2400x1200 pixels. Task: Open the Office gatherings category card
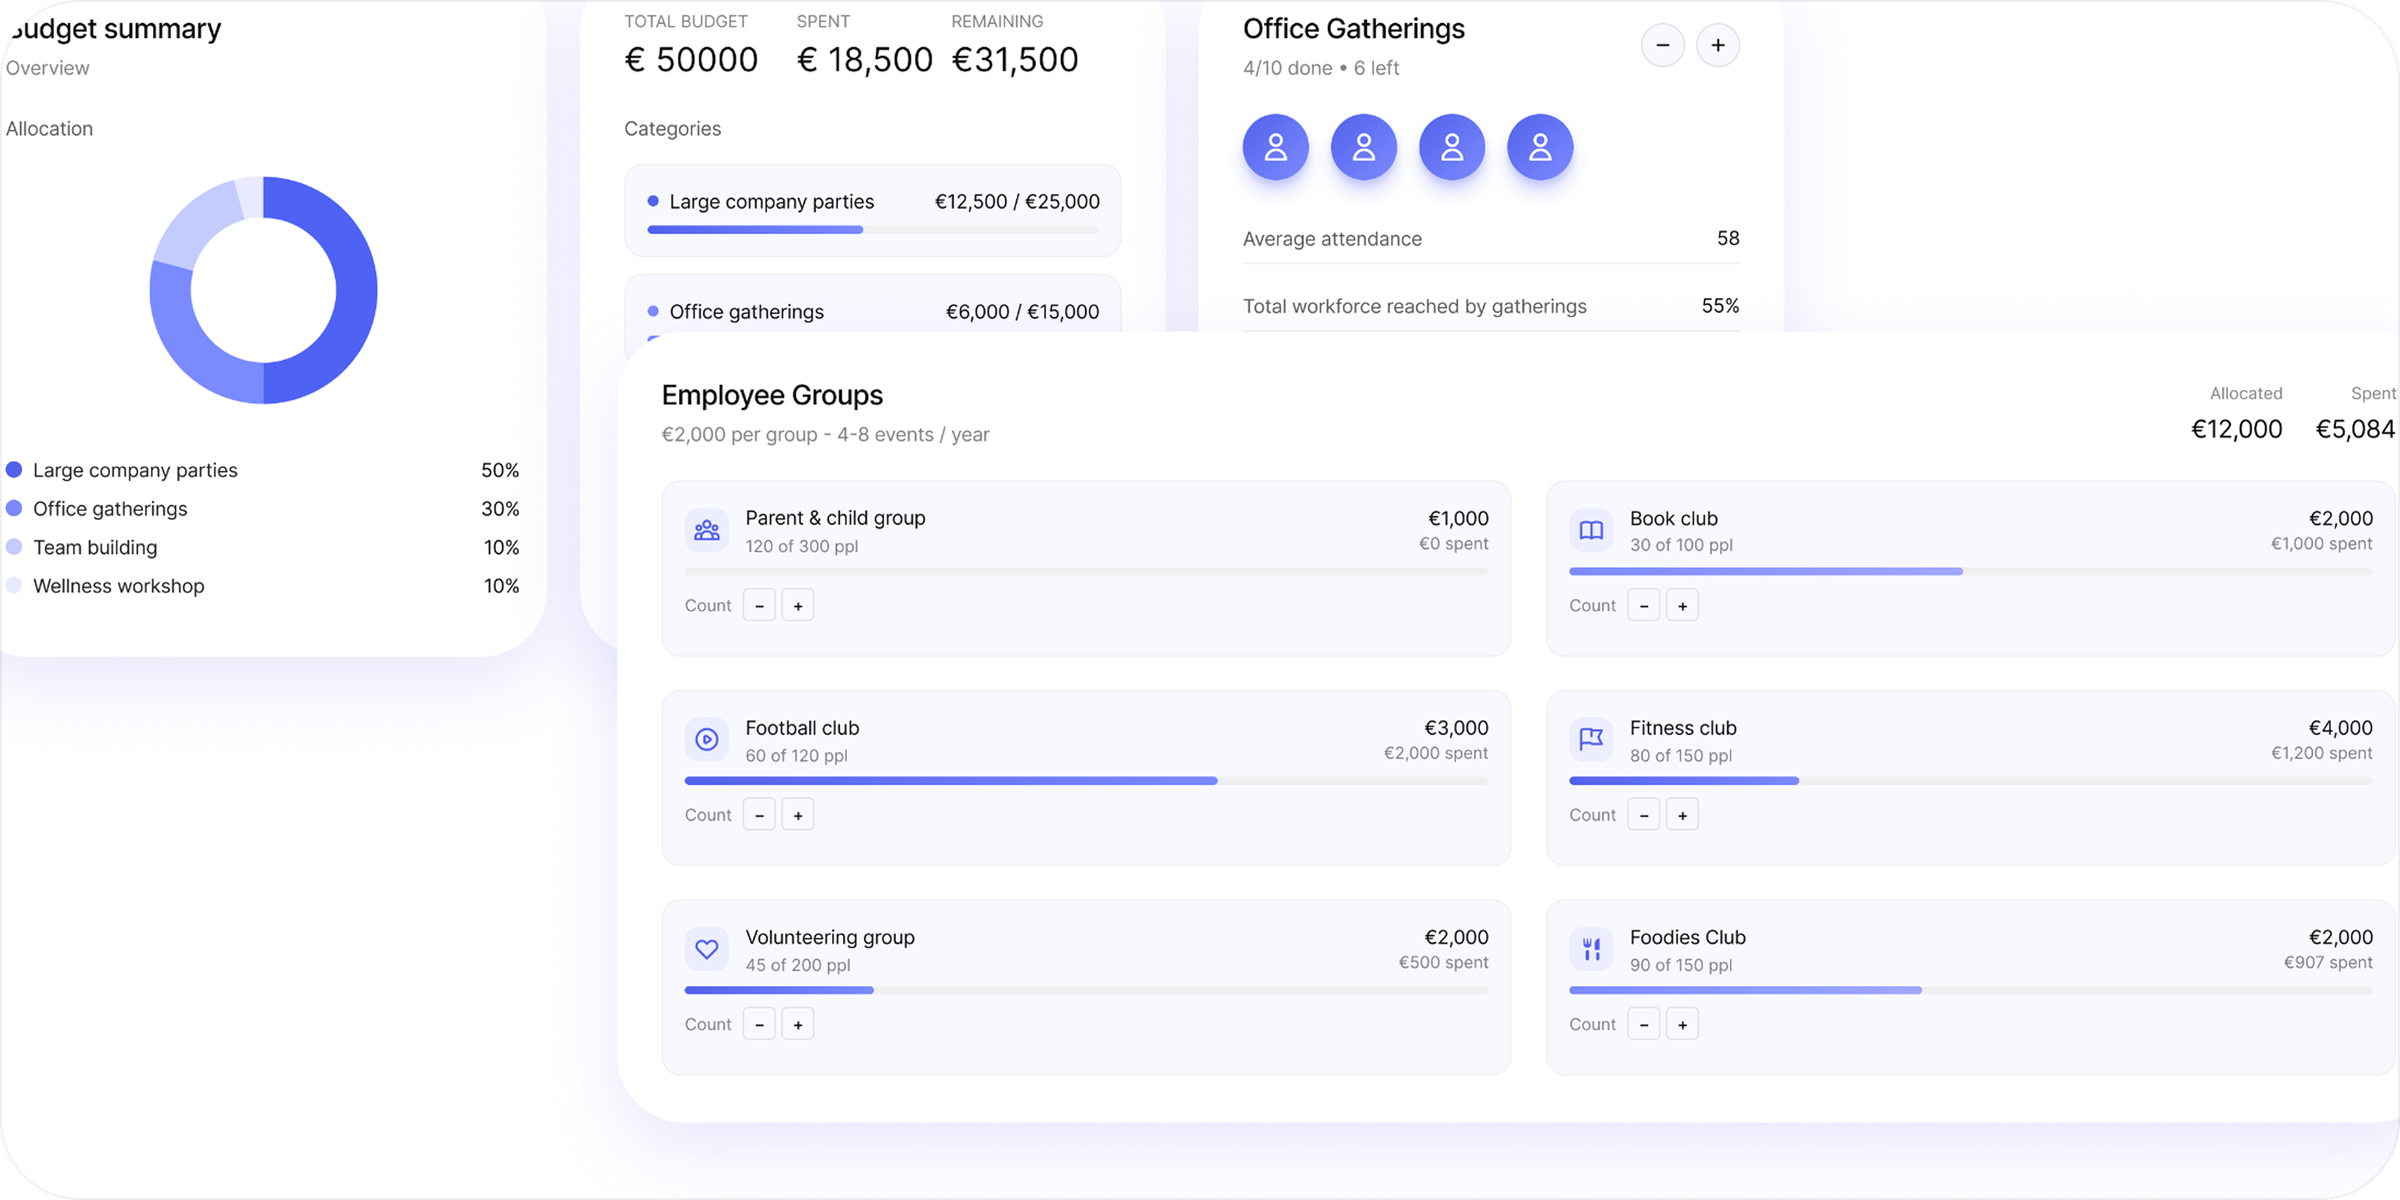pyautogui.click(x=873, y=303)
